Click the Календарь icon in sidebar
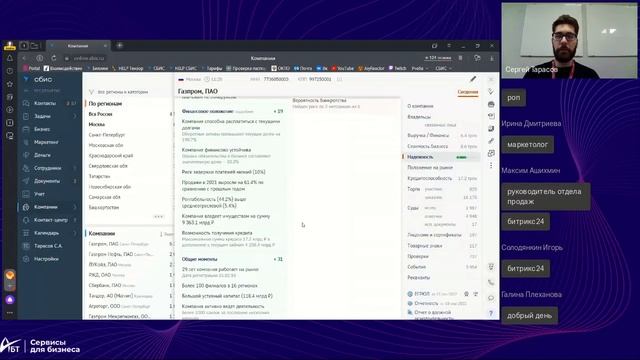The image size is (640, 360). click(x=26, y=233)
